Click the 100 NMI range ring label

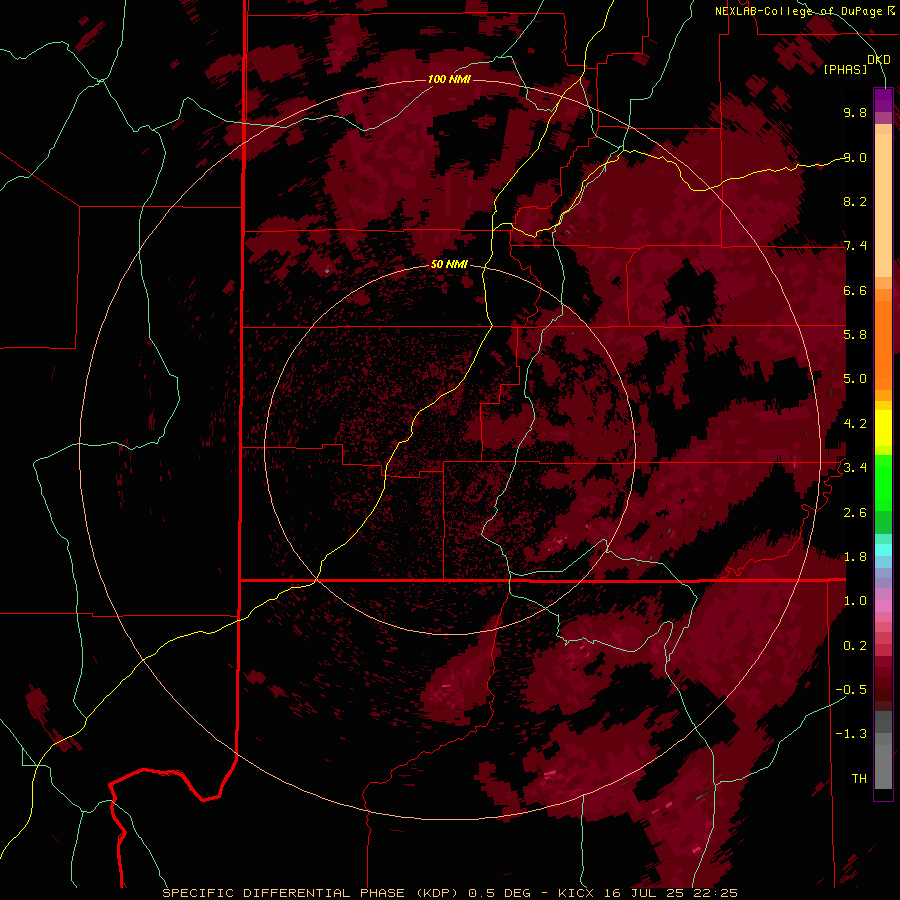(449, 79)
